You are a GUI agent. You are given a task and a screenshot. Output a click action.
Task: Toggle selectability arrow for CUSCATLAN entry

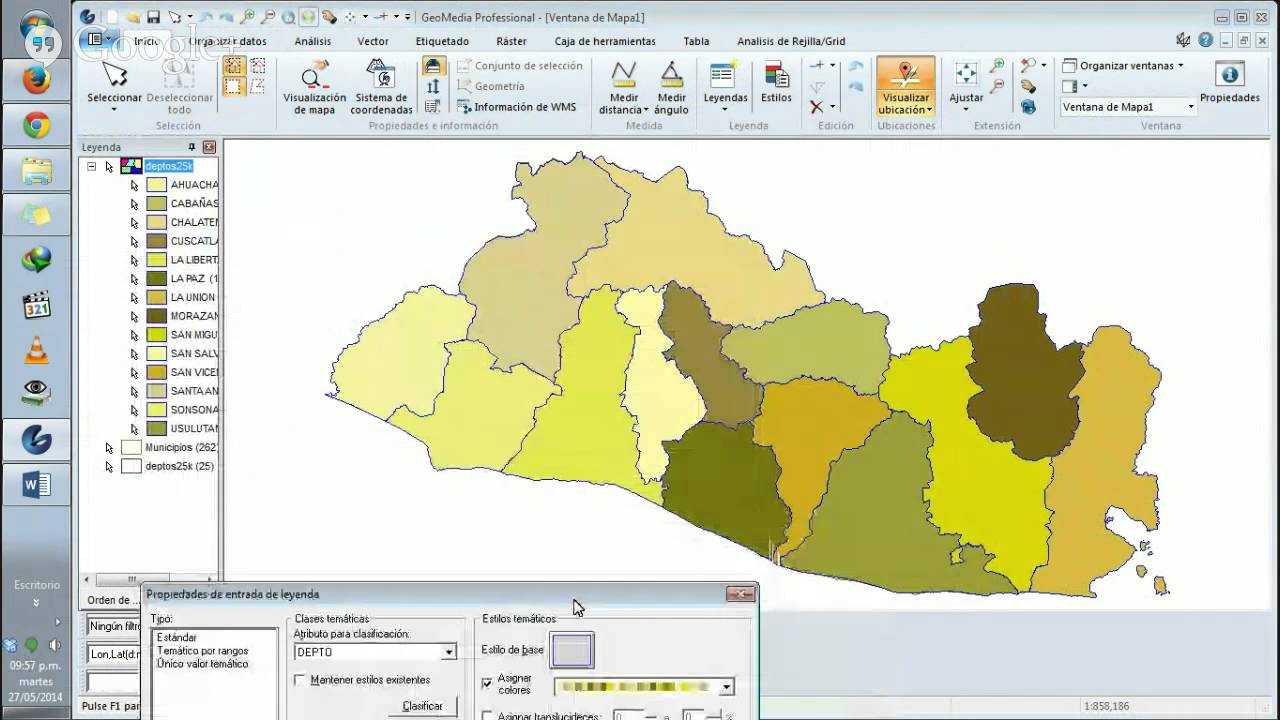coord(134,241)
